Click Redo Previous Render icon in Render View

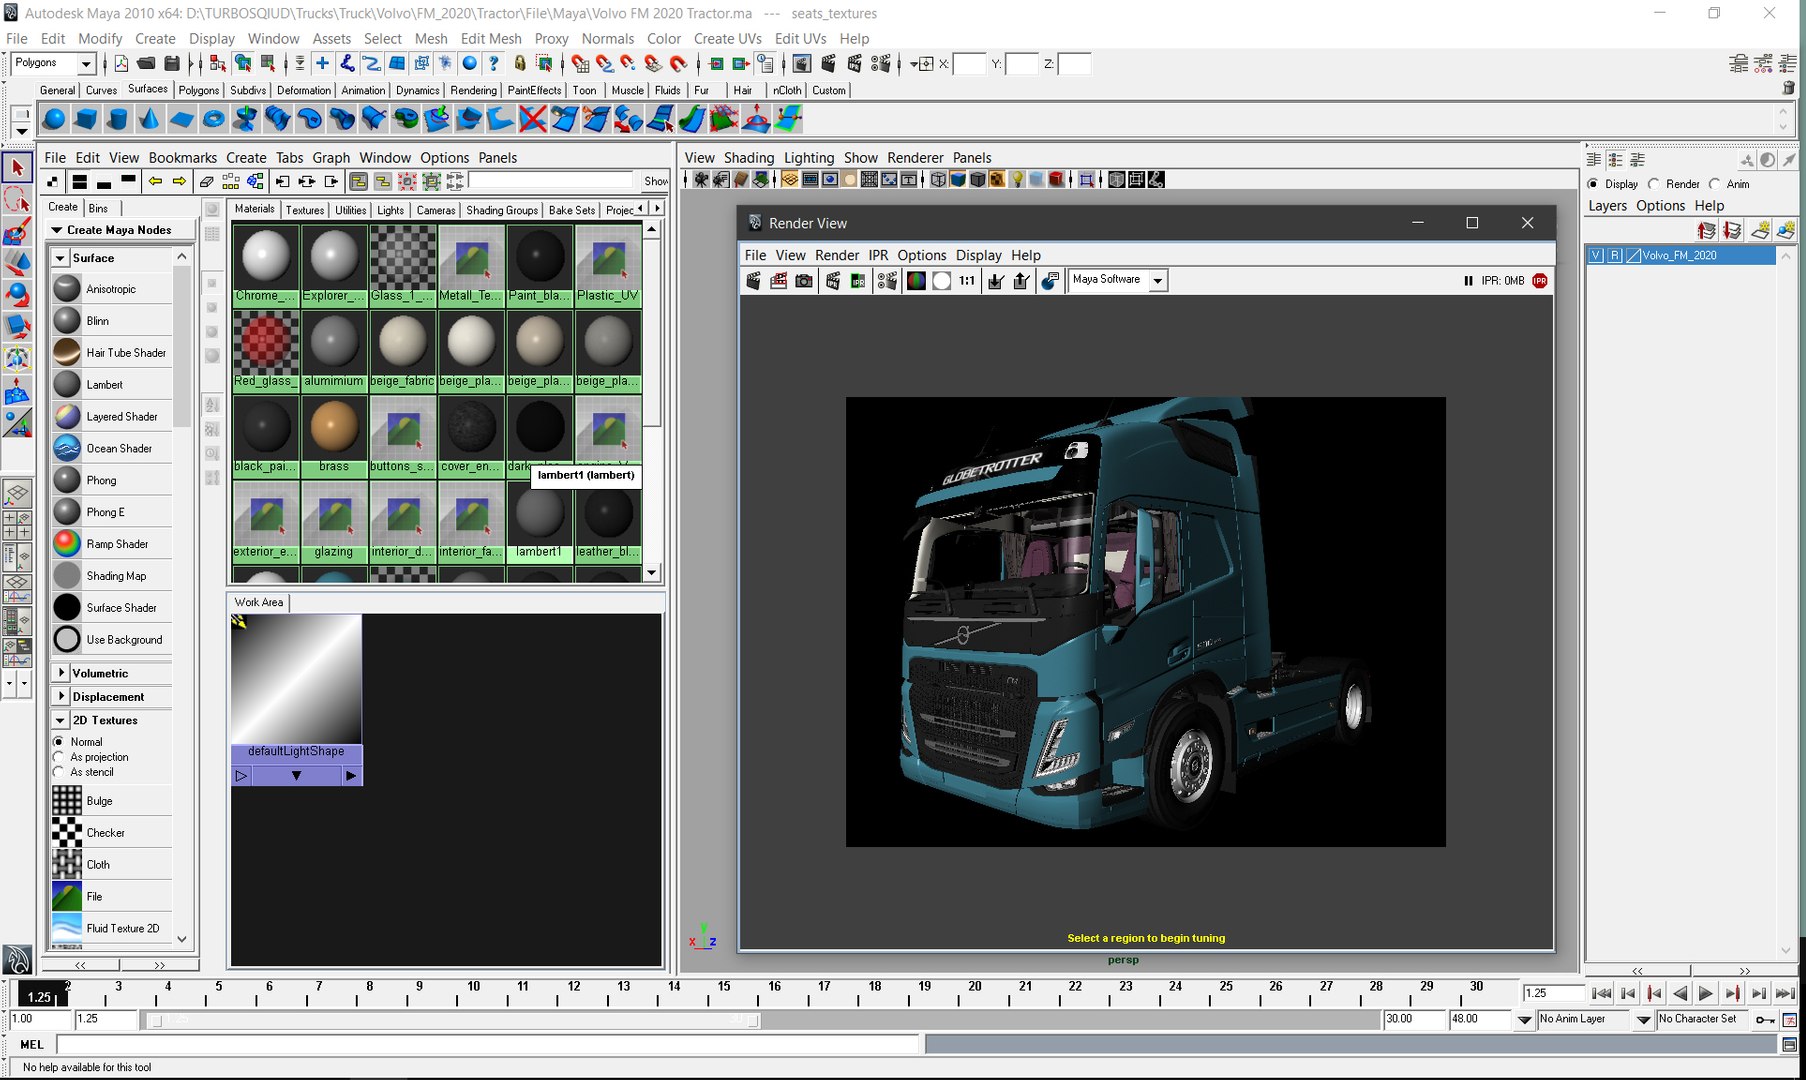(754, 281)
